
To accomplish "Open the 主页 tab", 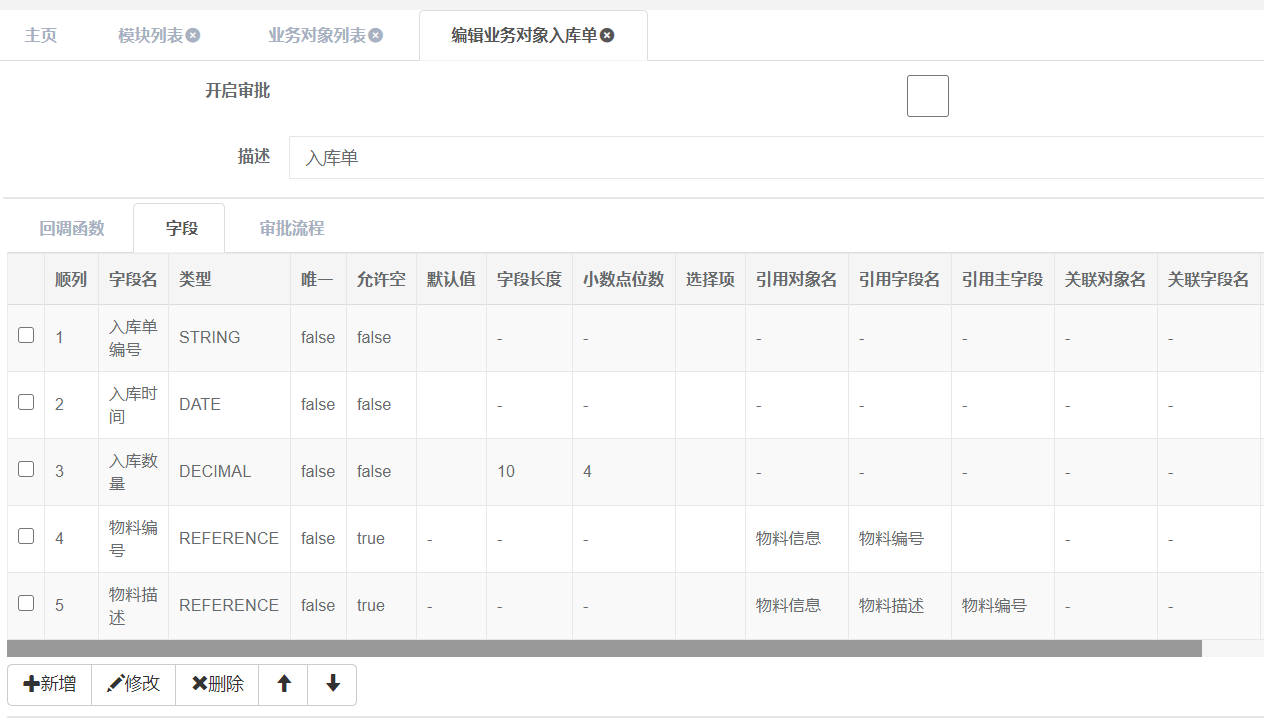I will [x=41, y=34].
